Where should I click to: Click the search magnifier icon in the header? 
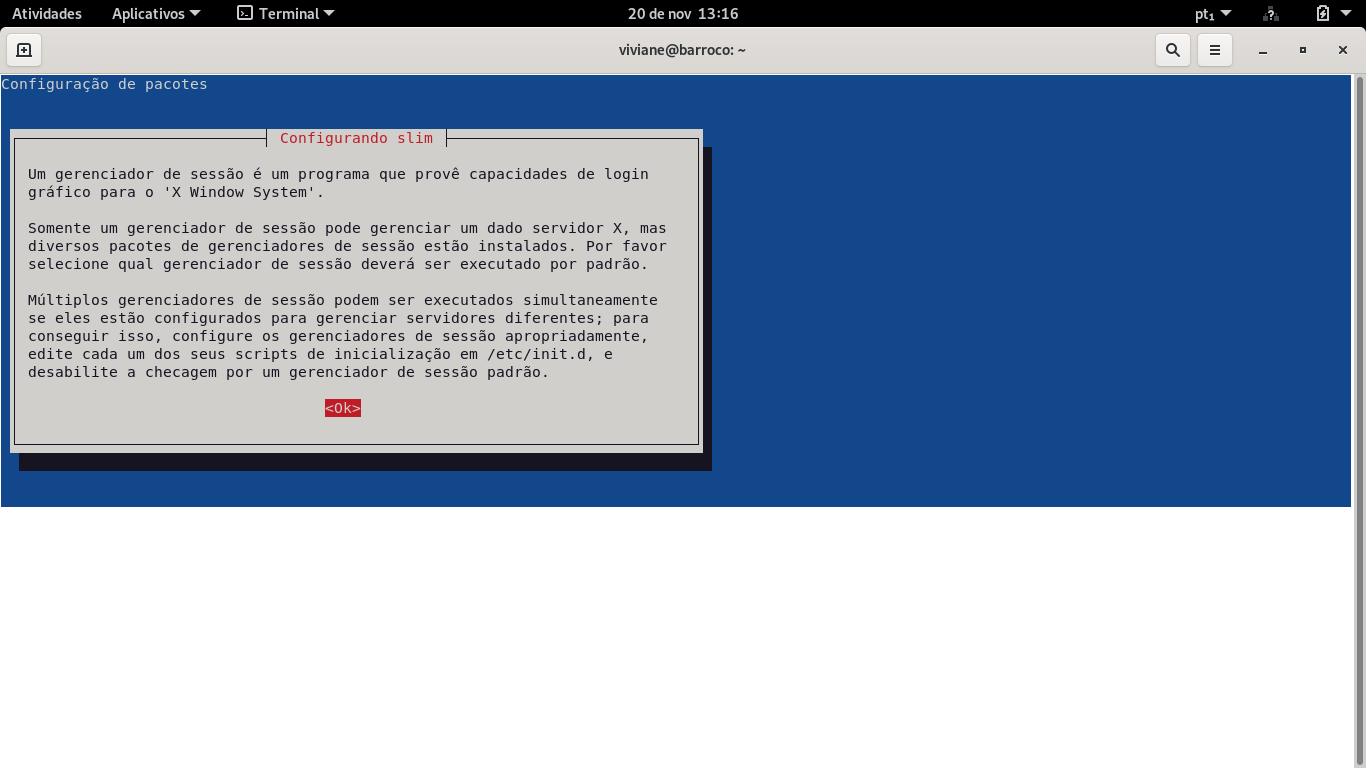click(1173, 50)
